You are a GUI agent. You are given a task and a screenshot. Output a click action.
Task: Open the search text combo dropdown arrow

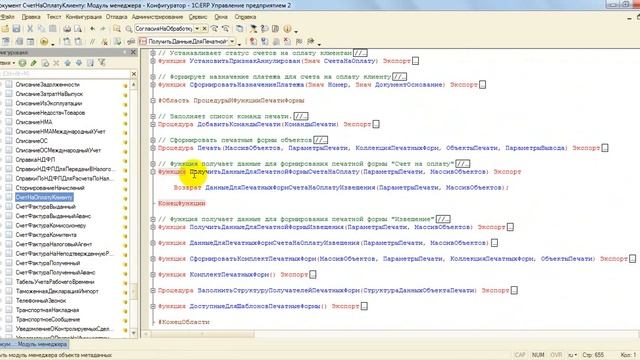click(x=197, y=29)
